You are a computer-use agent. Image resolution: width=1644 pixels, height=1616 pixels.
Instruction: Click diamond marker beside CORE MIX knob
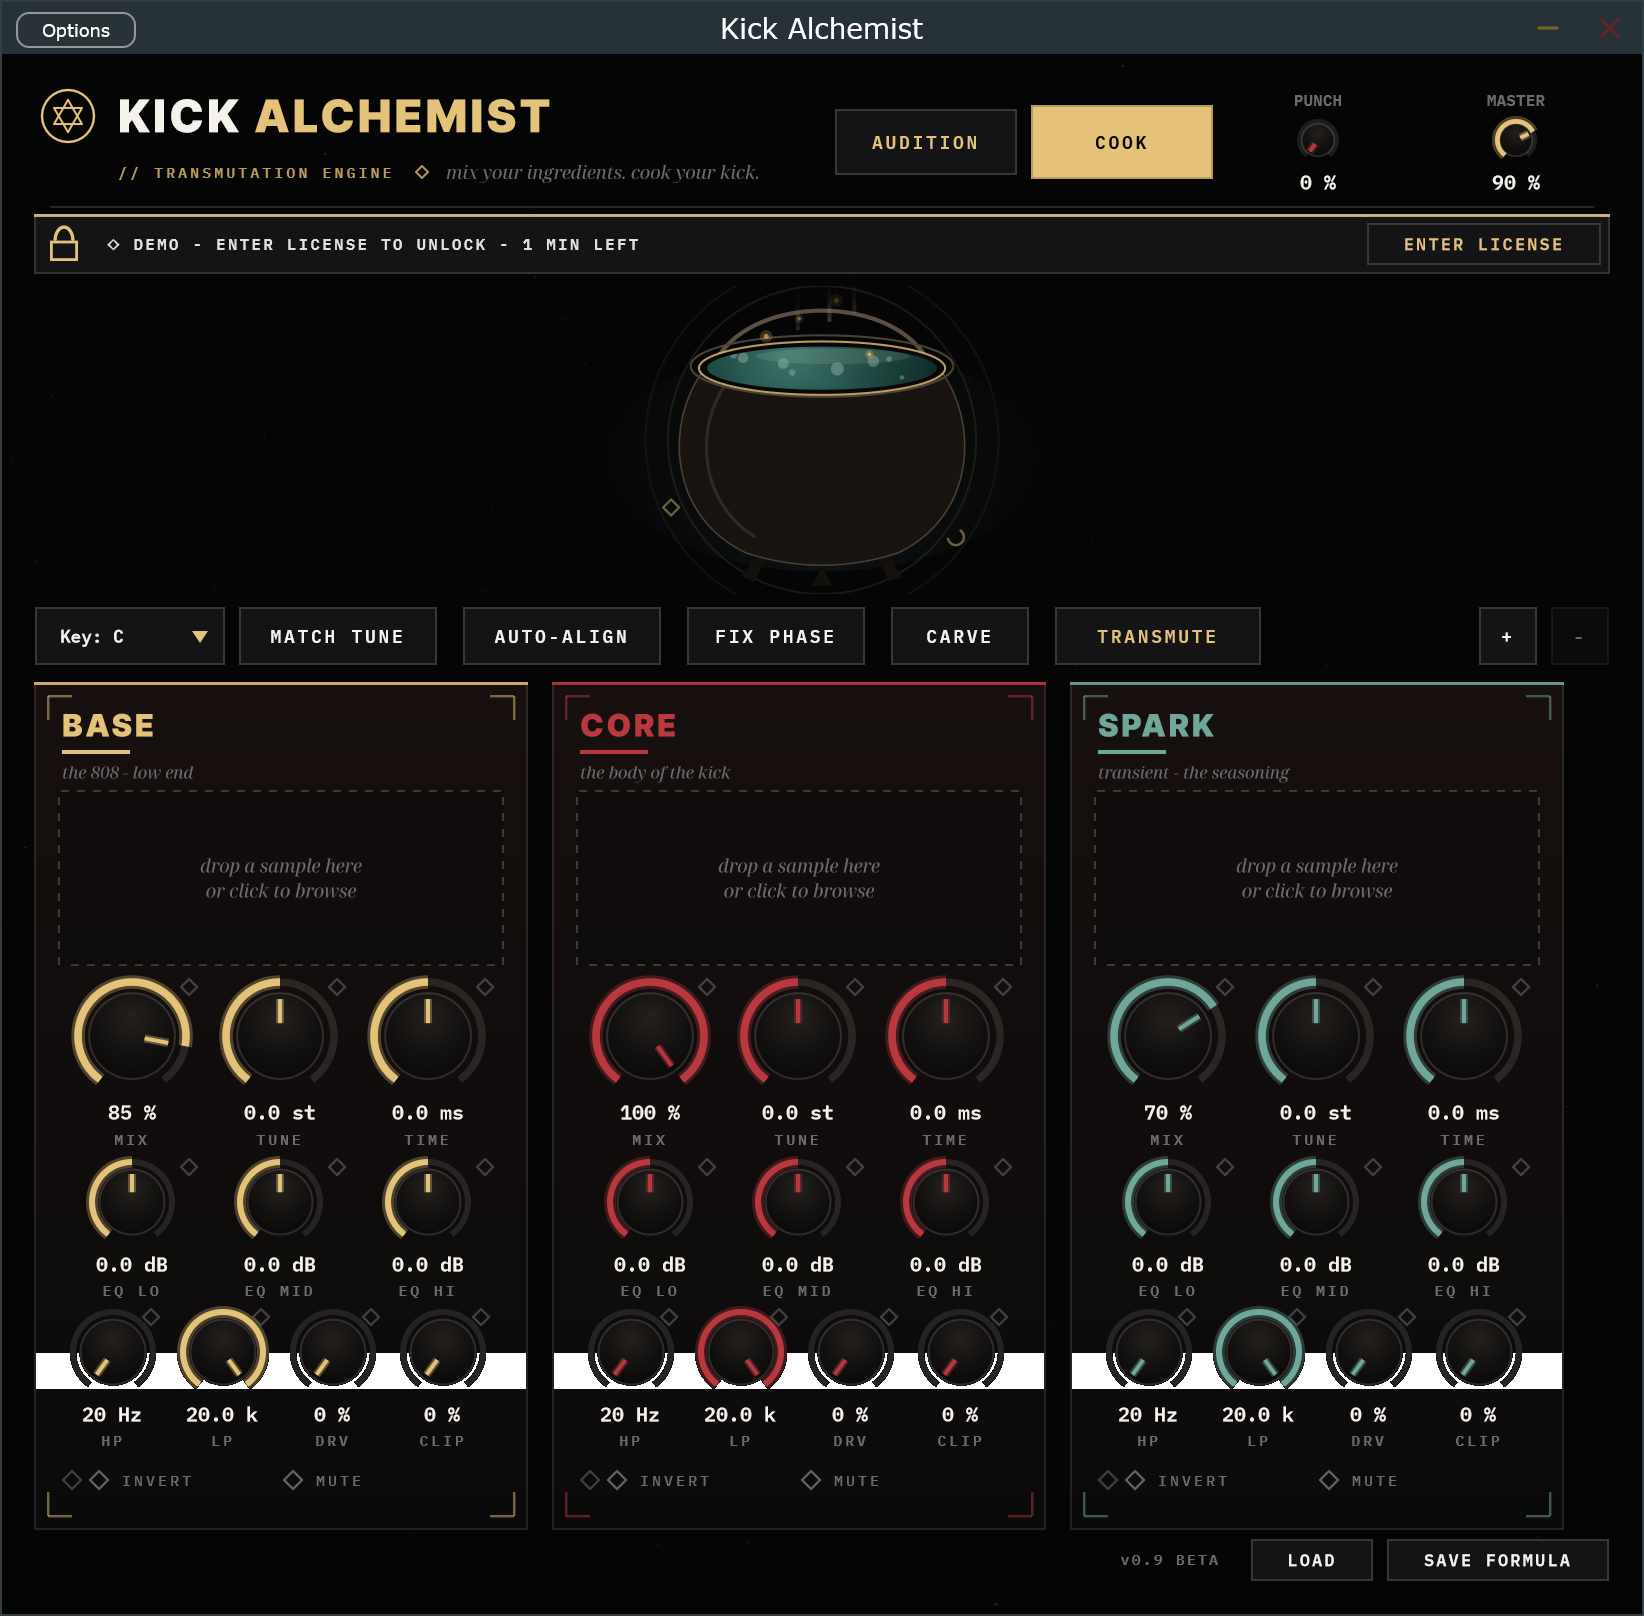coord(707,987)
